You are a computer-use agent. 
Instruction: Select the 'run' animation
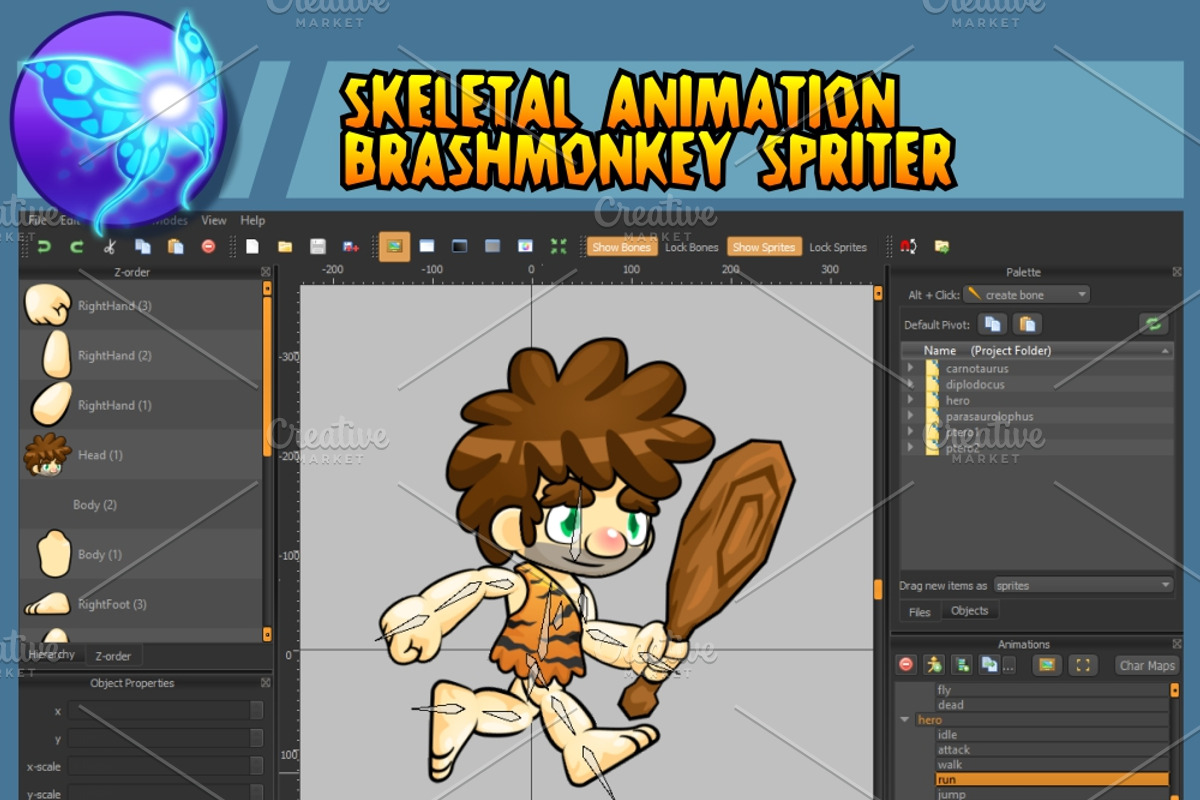pos(1051,780)
